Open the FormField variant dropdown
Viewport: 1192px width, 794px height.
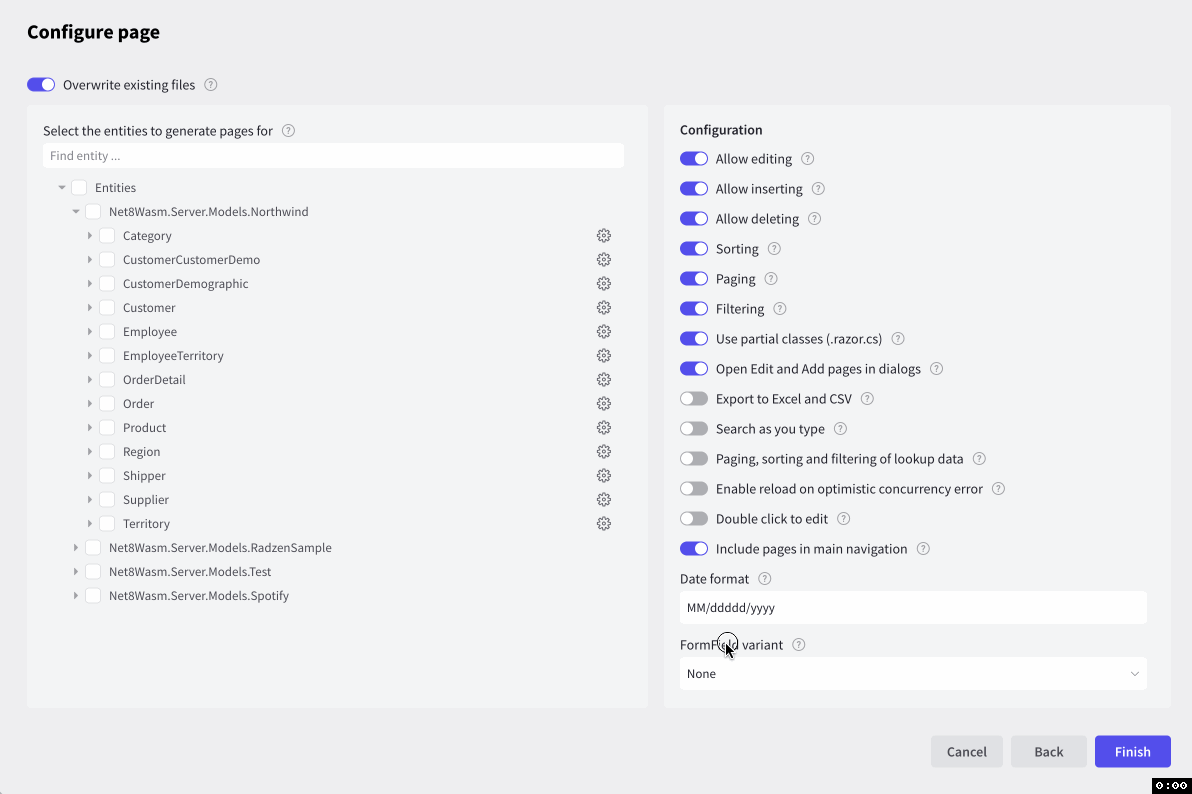[913, 674]
